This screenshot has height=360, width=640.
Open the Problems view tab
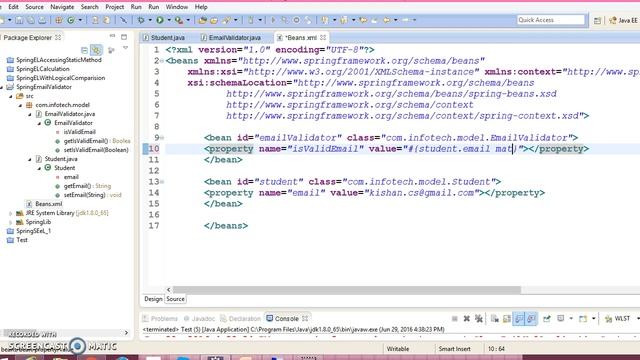point(160,319)
